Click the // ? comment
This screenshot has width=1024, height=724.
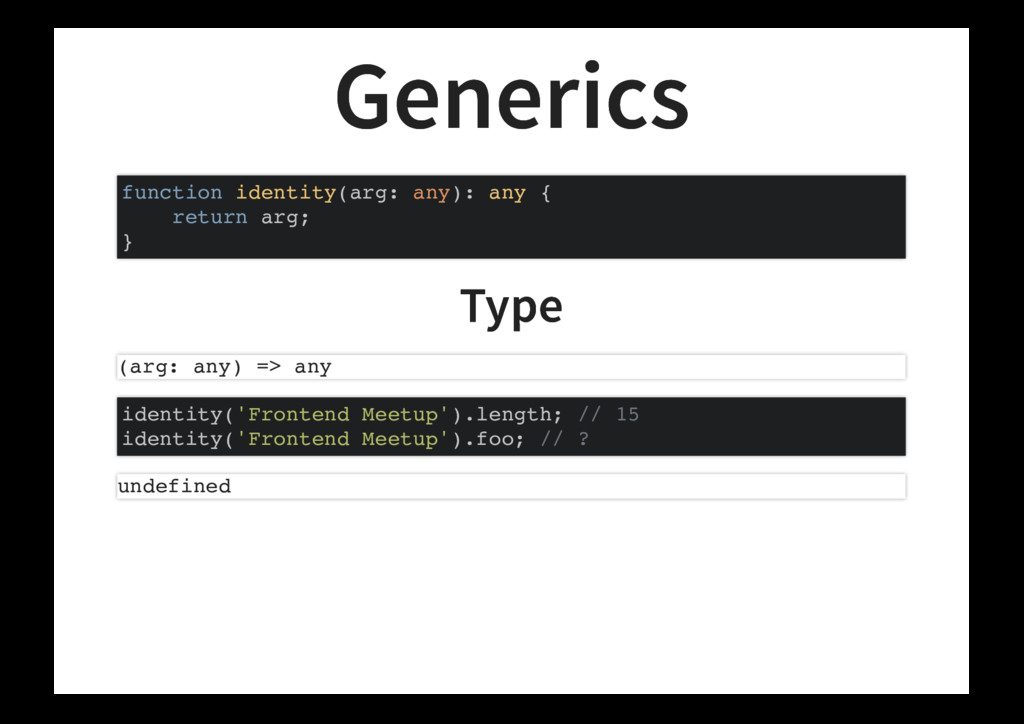564,439
